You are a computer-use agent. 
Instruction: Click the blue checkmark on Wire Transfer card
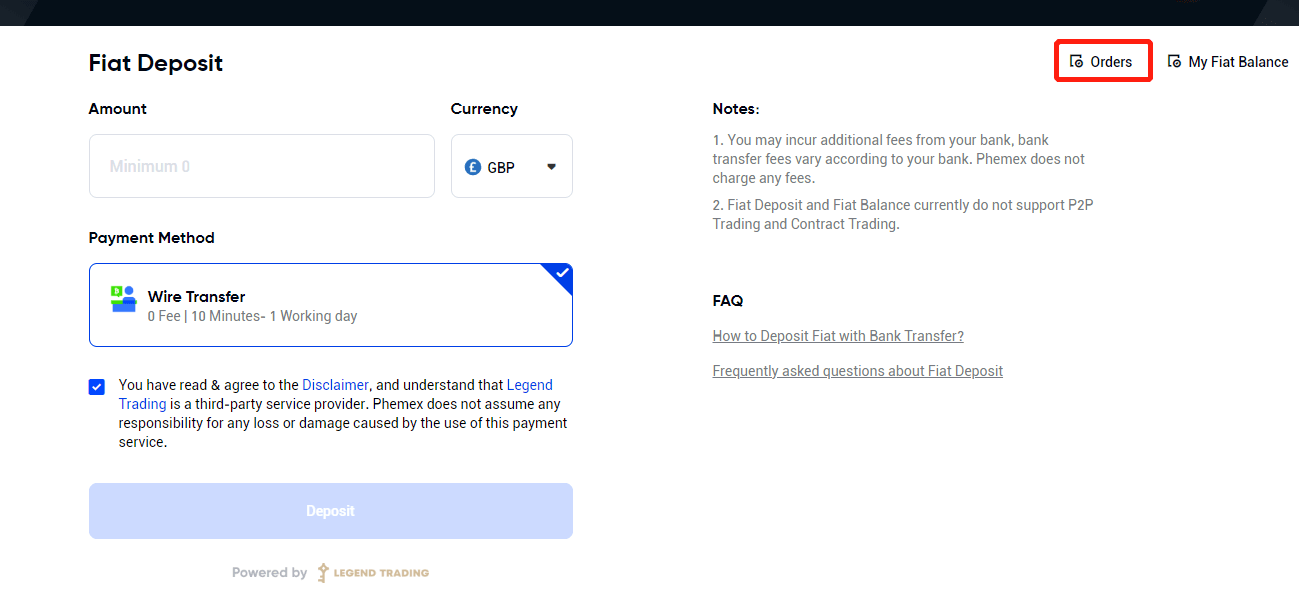(x=562, y=273)
